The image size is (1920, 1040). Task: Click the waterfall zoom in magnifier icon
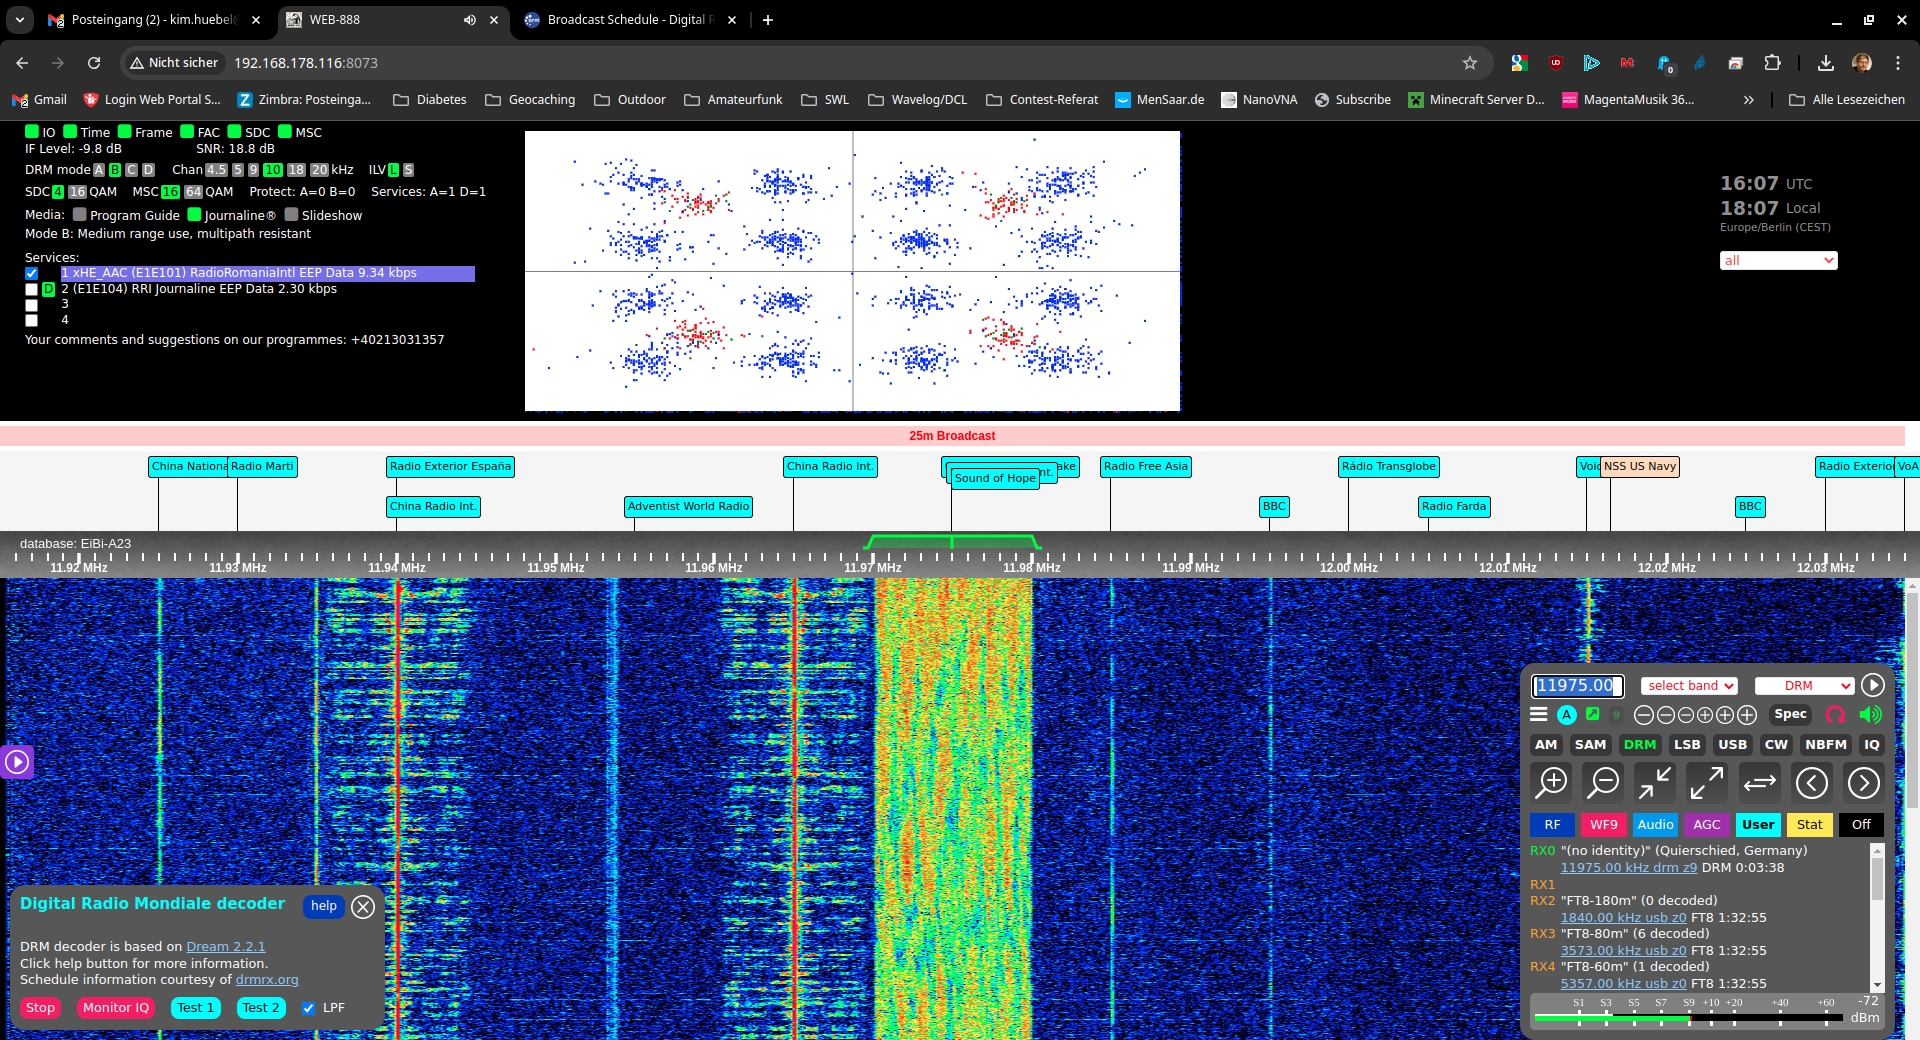[x=1552, y=783]
